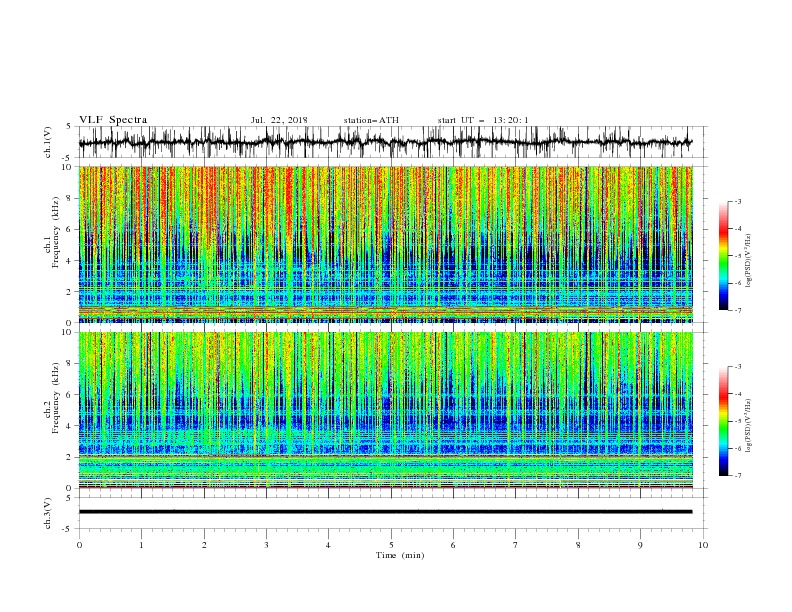The width and height of the screenshot is (792, 612).
Task: Click the ch.1 color bar "-3" label
Action: 738,201
